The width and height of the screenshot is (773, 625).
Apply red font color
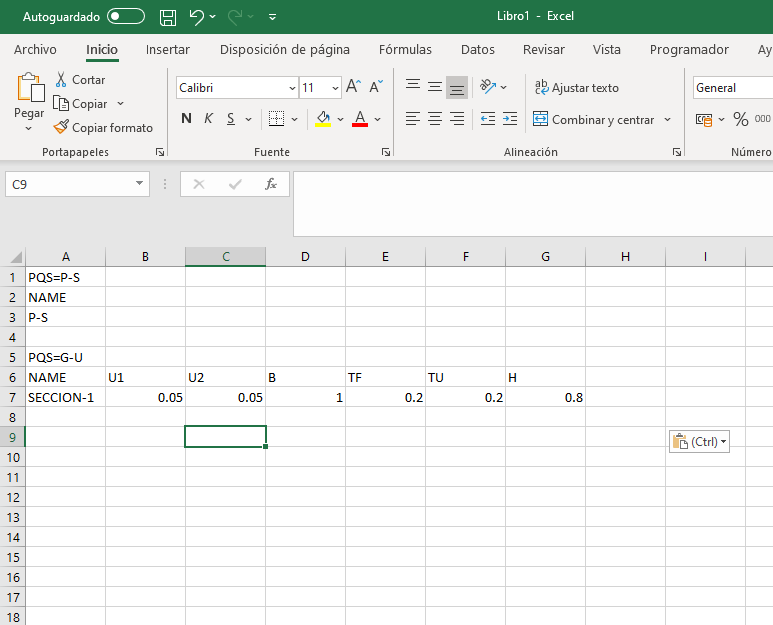point(360,119)
